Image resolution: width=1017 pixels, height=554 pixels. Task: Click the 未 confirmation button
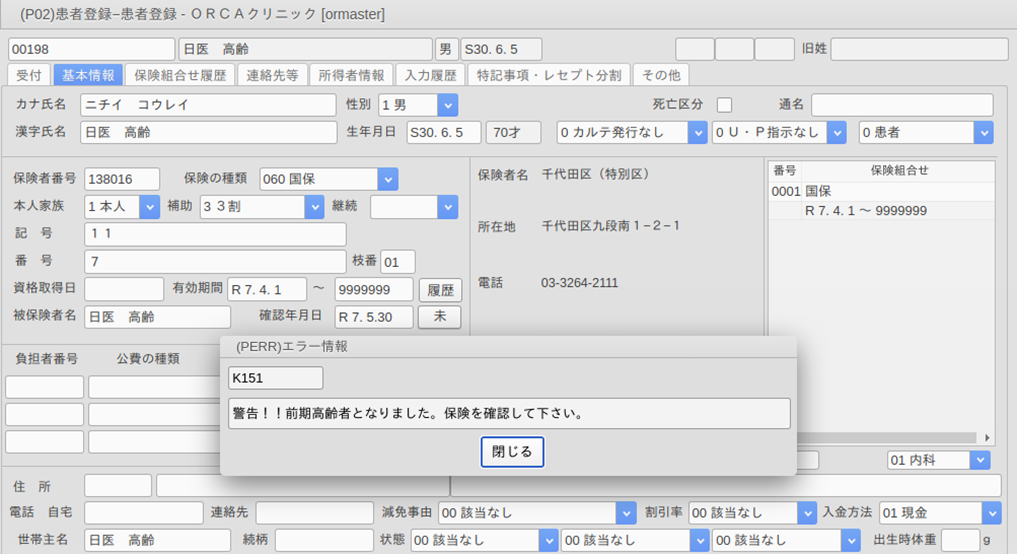click(x=439, y=317)
